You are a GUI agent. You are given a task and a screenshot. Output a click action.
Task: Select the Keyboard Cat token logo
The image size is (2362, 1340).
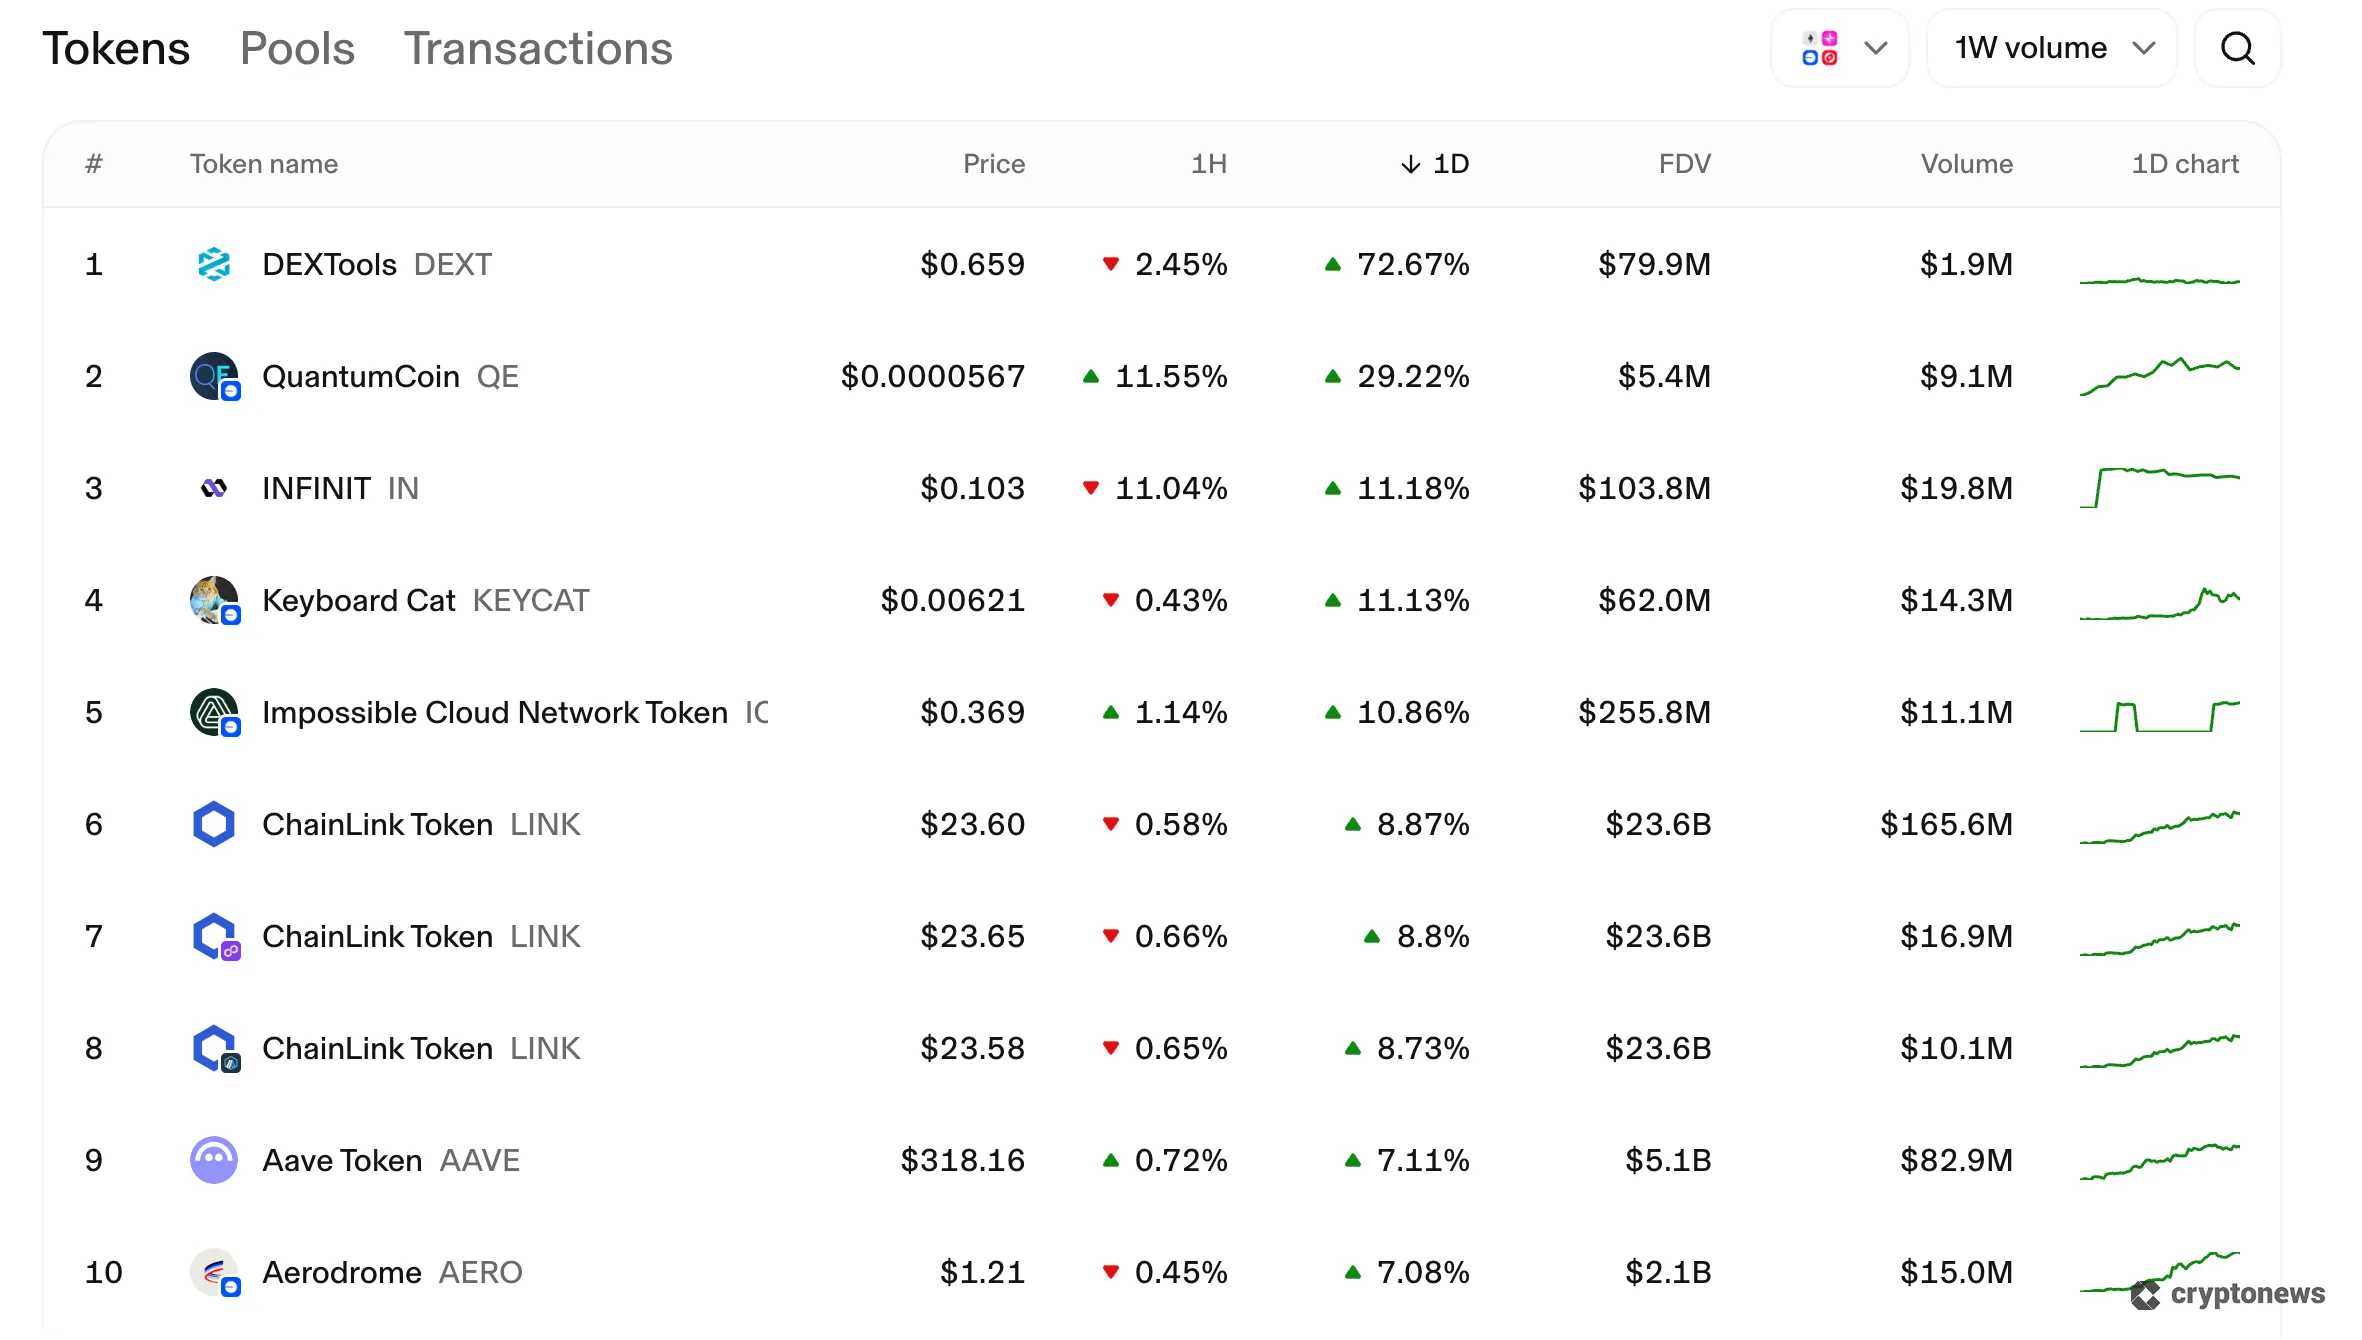[214, 600]
